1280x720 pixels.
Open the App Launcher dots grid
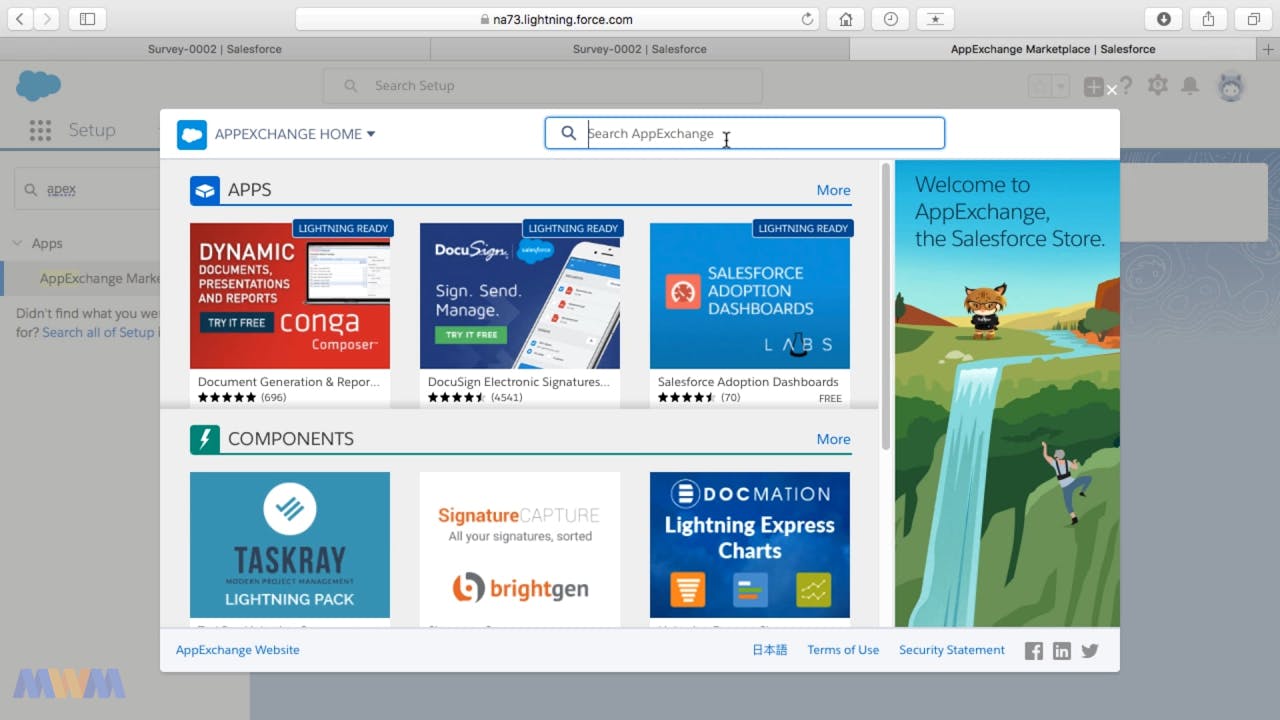[x=40, y=130]
